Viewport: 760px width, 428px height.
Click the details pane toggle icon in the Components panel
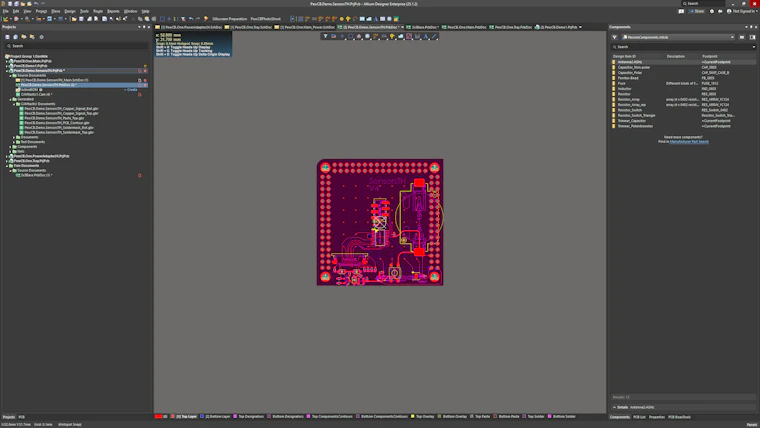tap(752, 37)
